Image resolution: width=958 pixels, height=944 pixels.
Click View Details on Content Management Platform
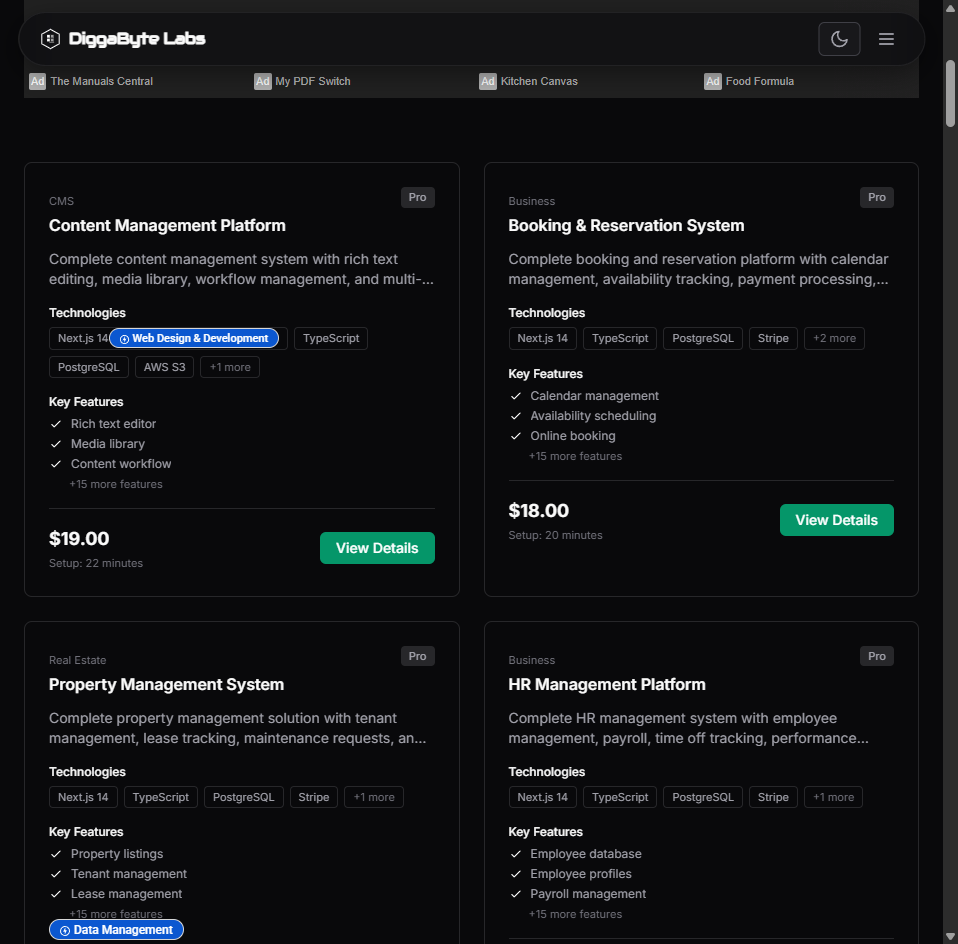(x=377, y=547)
